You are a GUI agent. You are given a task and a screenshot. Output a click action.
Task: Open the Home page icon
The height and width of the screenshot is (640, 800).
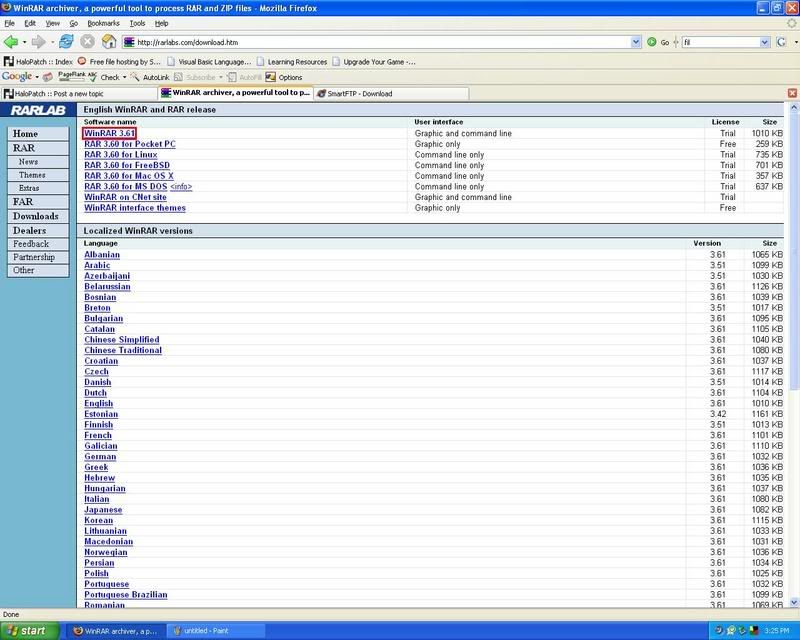pos(109,42)
